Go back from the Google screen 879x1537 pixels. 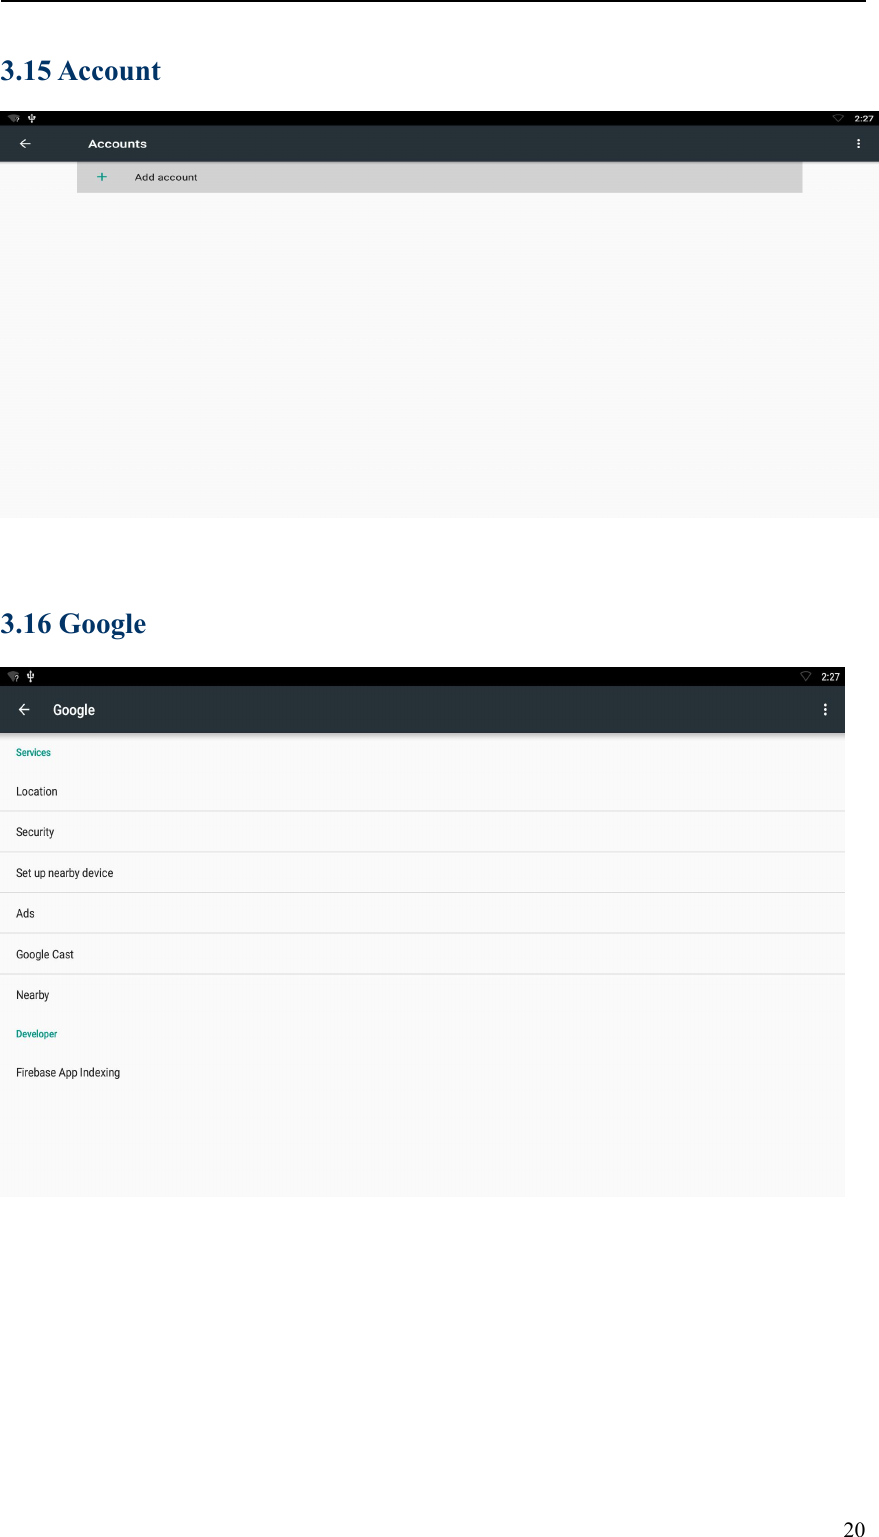24,710
